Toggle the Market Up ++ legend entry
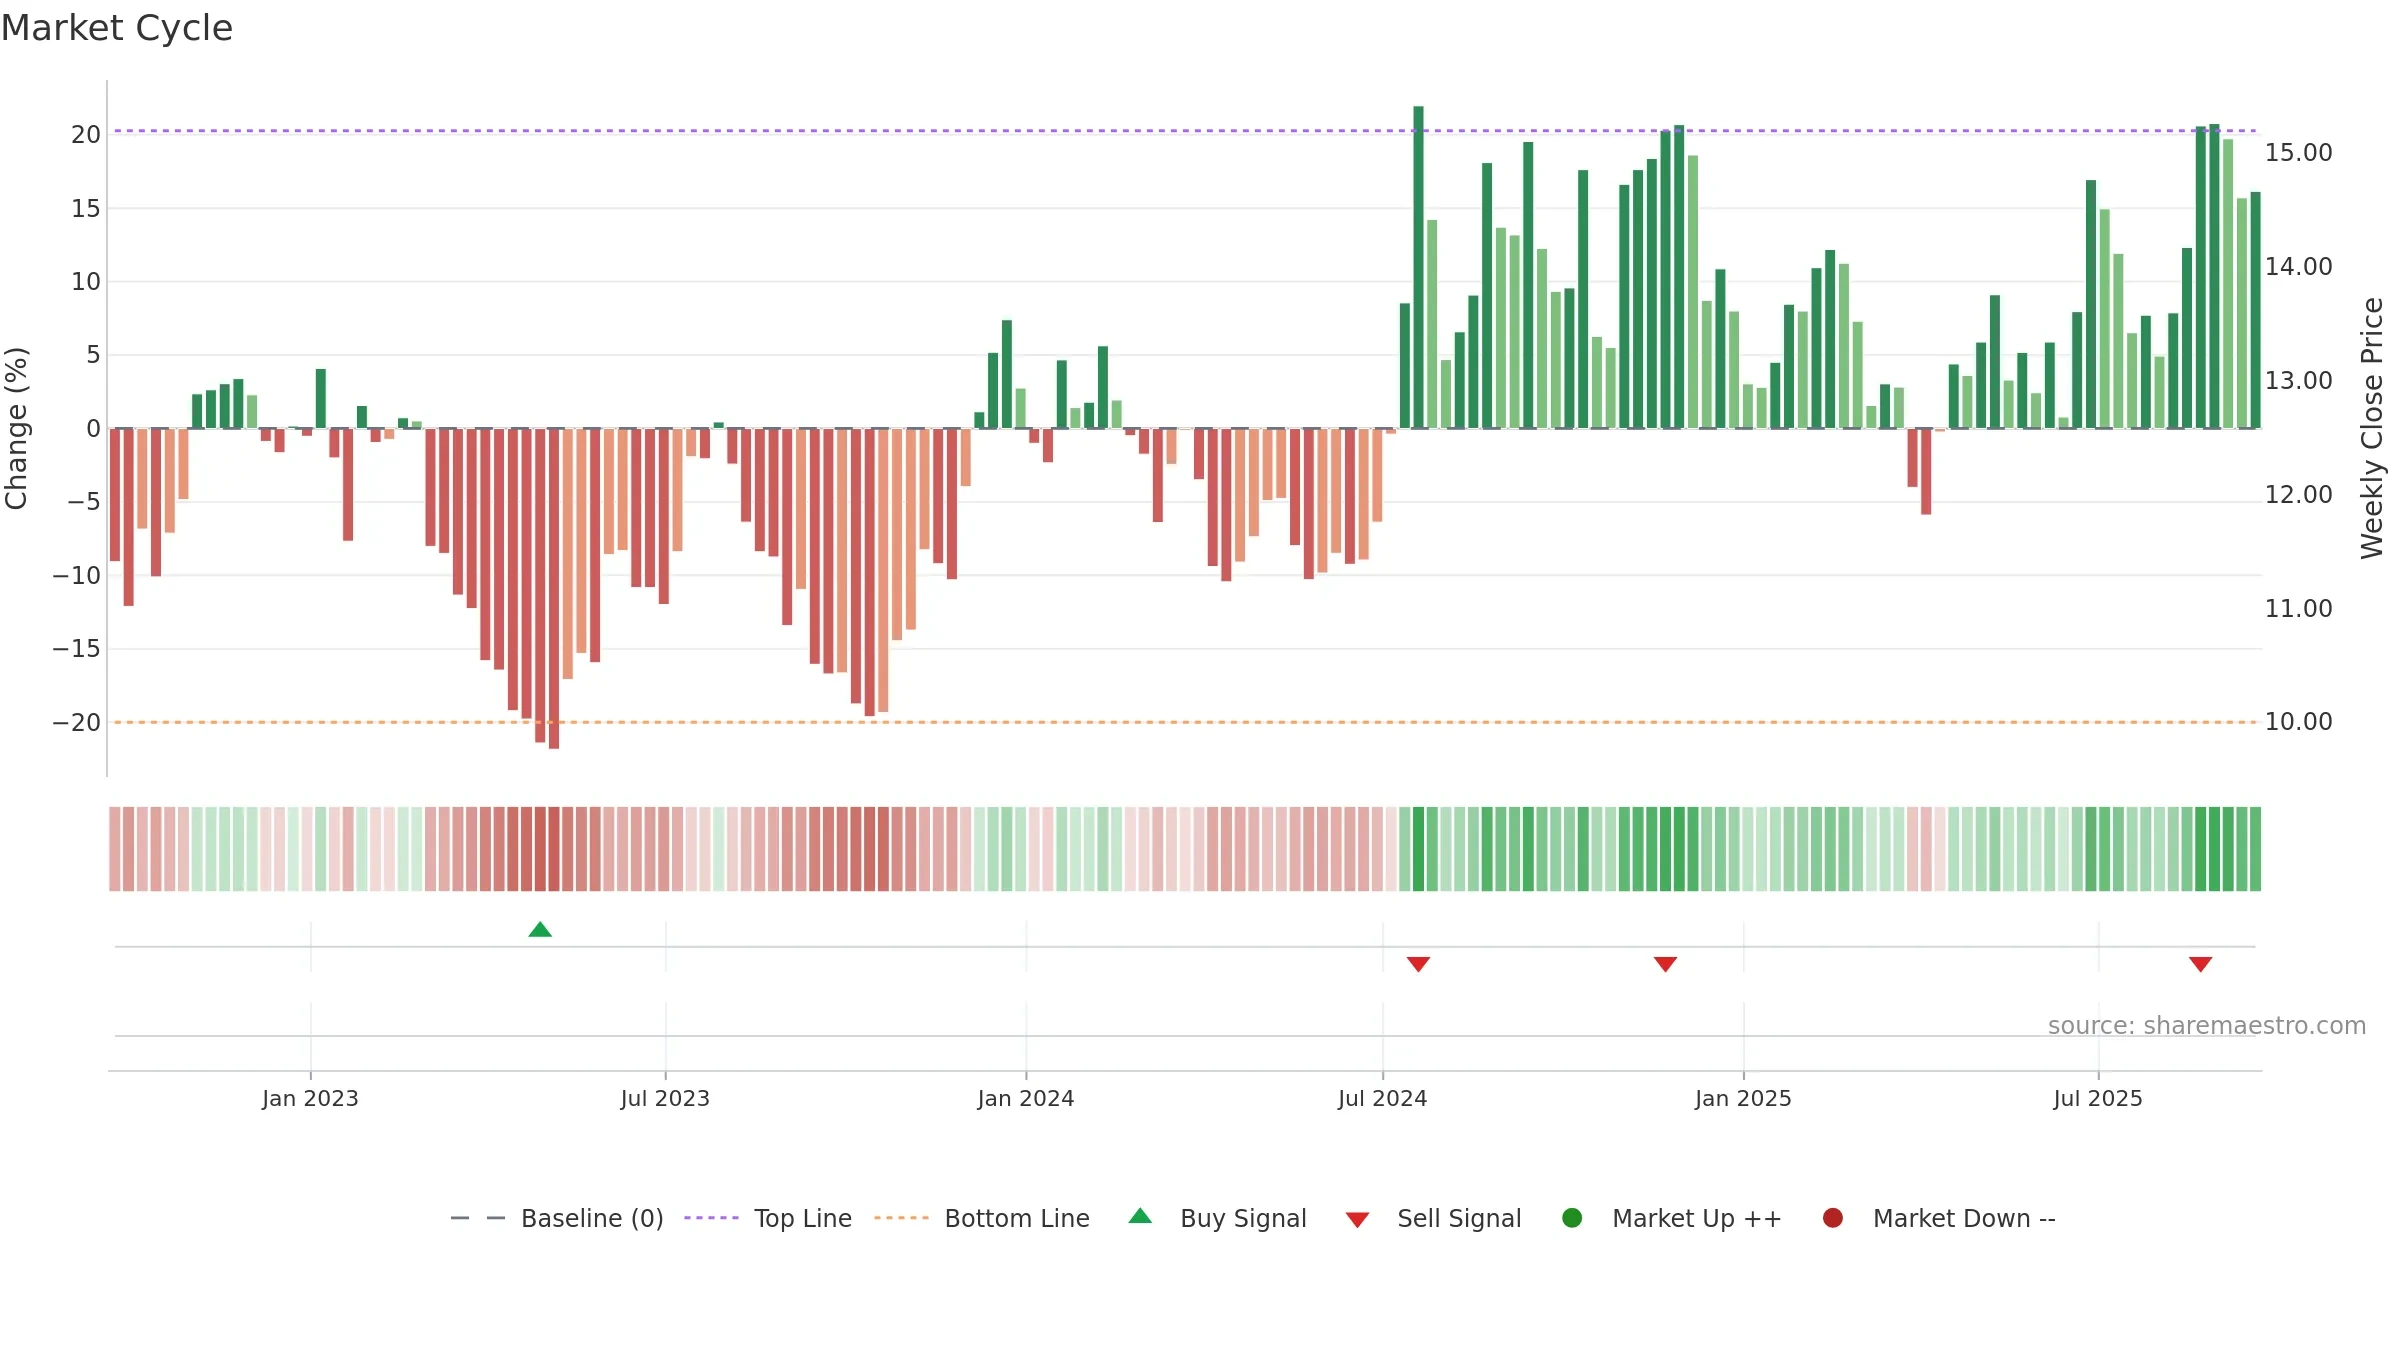The image size is (2400, 1350). click(x=1672, y=1218)
